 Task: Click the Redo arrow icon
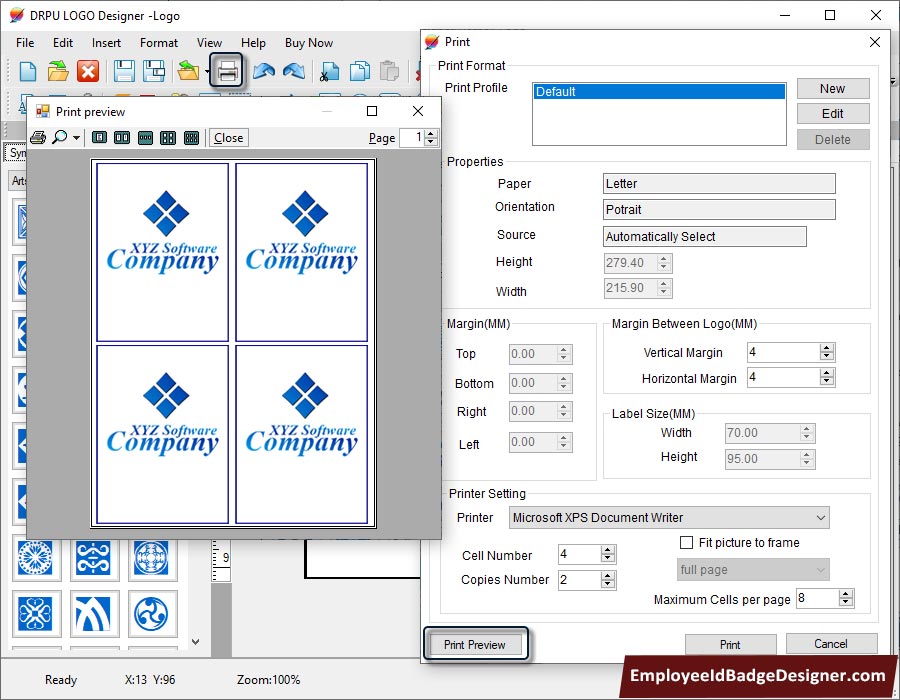(294, 71)
